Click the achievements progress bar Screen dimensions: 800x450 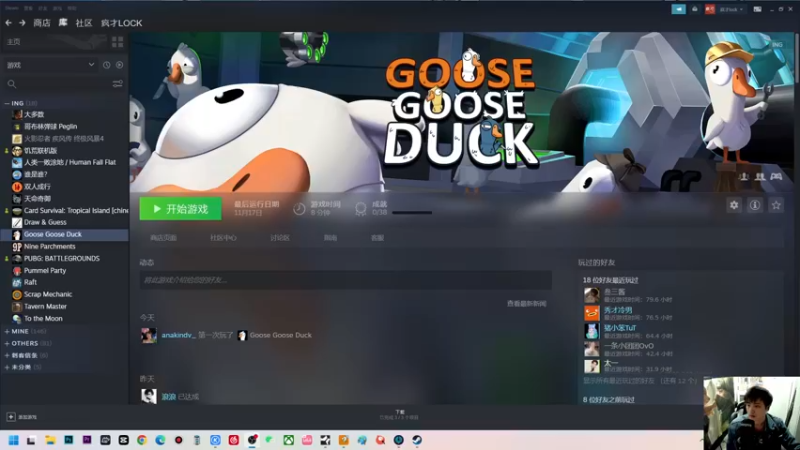tap(412, 213)
